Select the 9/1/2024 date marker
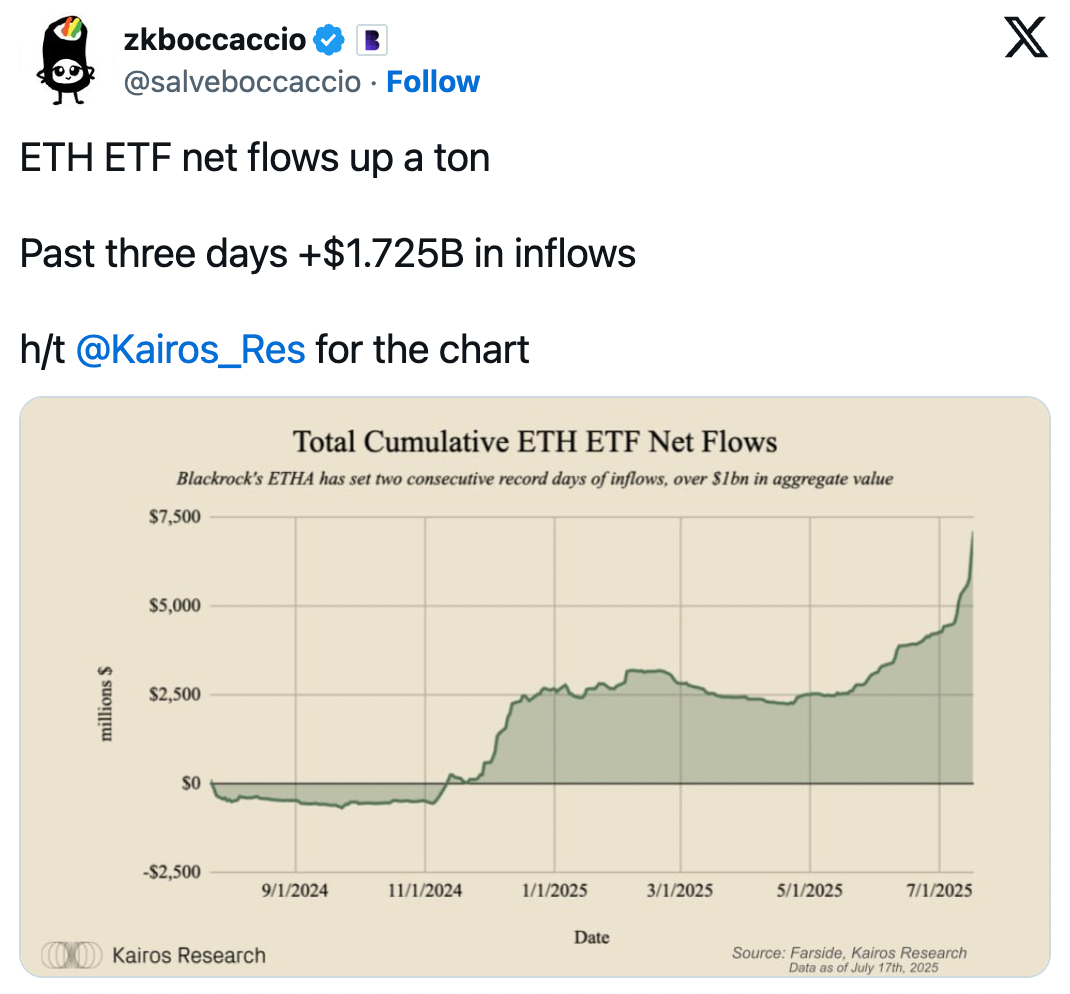Viewport: 1070px width, 994px height. [294, 890]
